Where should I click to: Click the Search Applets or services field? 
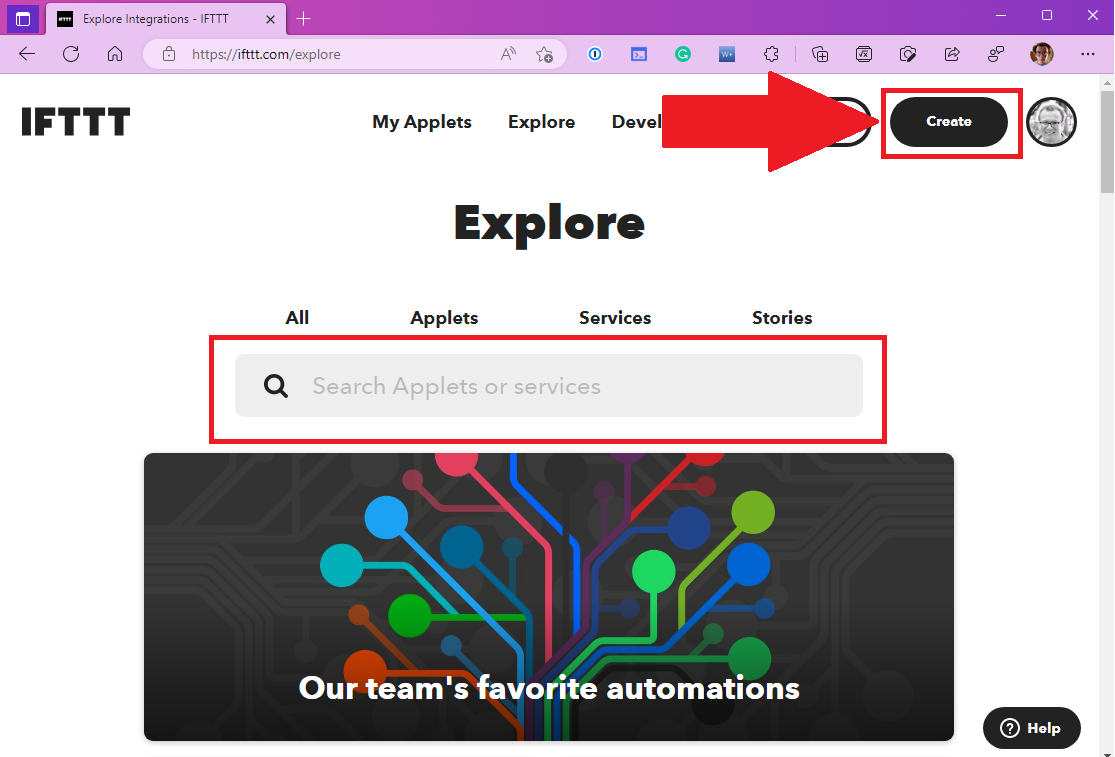point(548,386)
